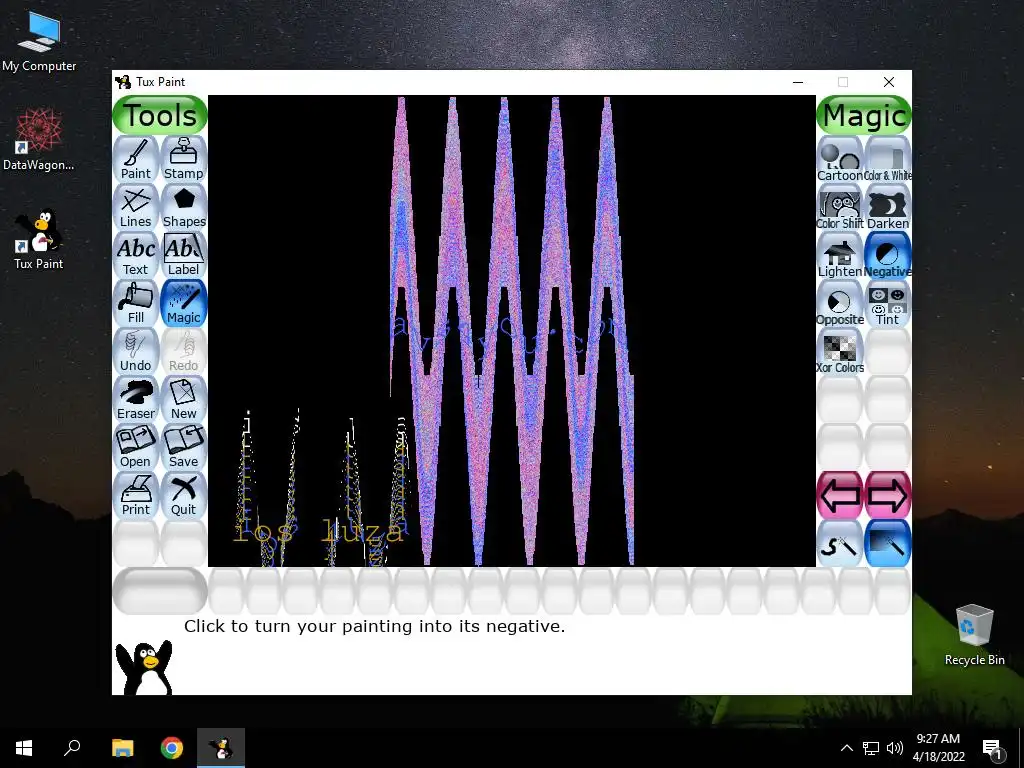The image size is (1024, 768).
Task: Select the Paint brush tool
Action: pos(136,159)
